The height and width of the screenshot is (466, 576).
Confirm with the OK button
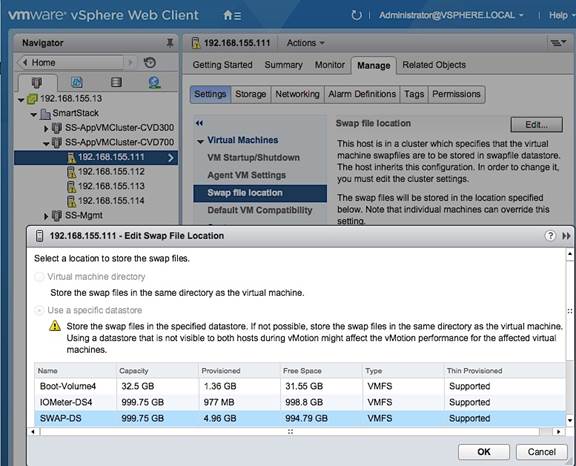click(484, 452)
